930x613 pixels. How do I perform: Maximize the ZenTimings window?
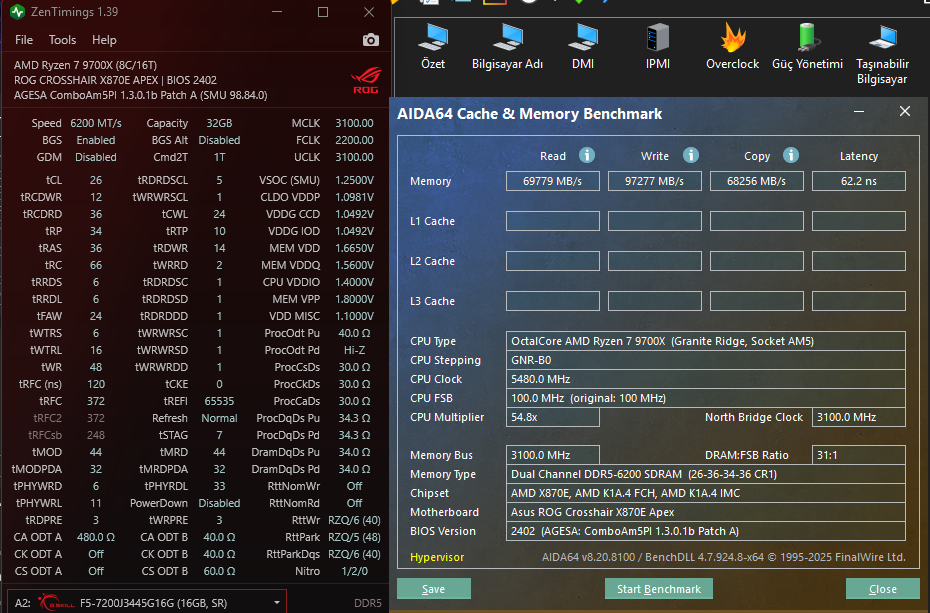(x=323, y=12)
